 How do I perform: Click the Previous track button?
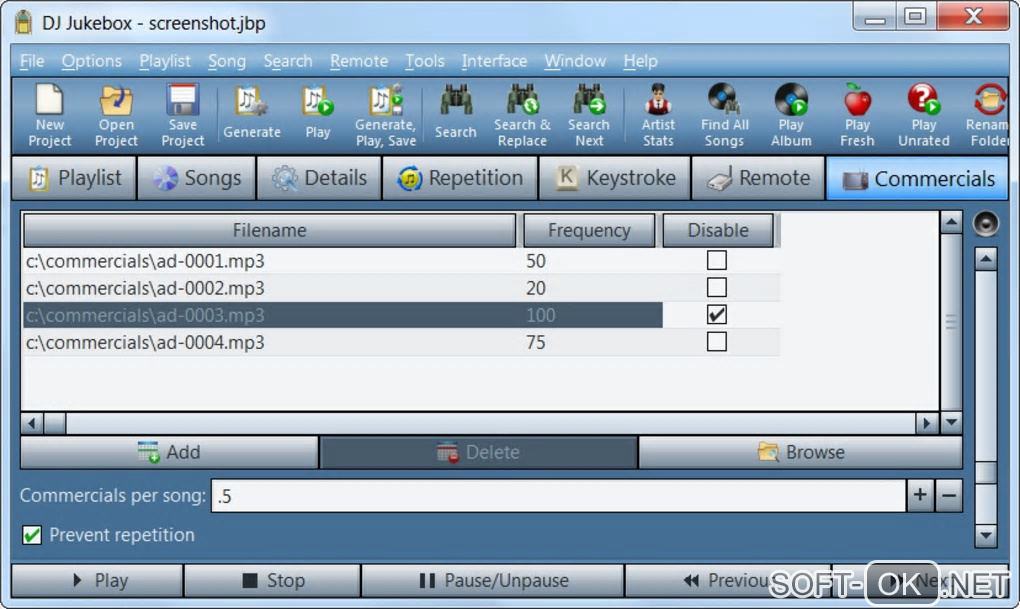(x=727, y=580)
